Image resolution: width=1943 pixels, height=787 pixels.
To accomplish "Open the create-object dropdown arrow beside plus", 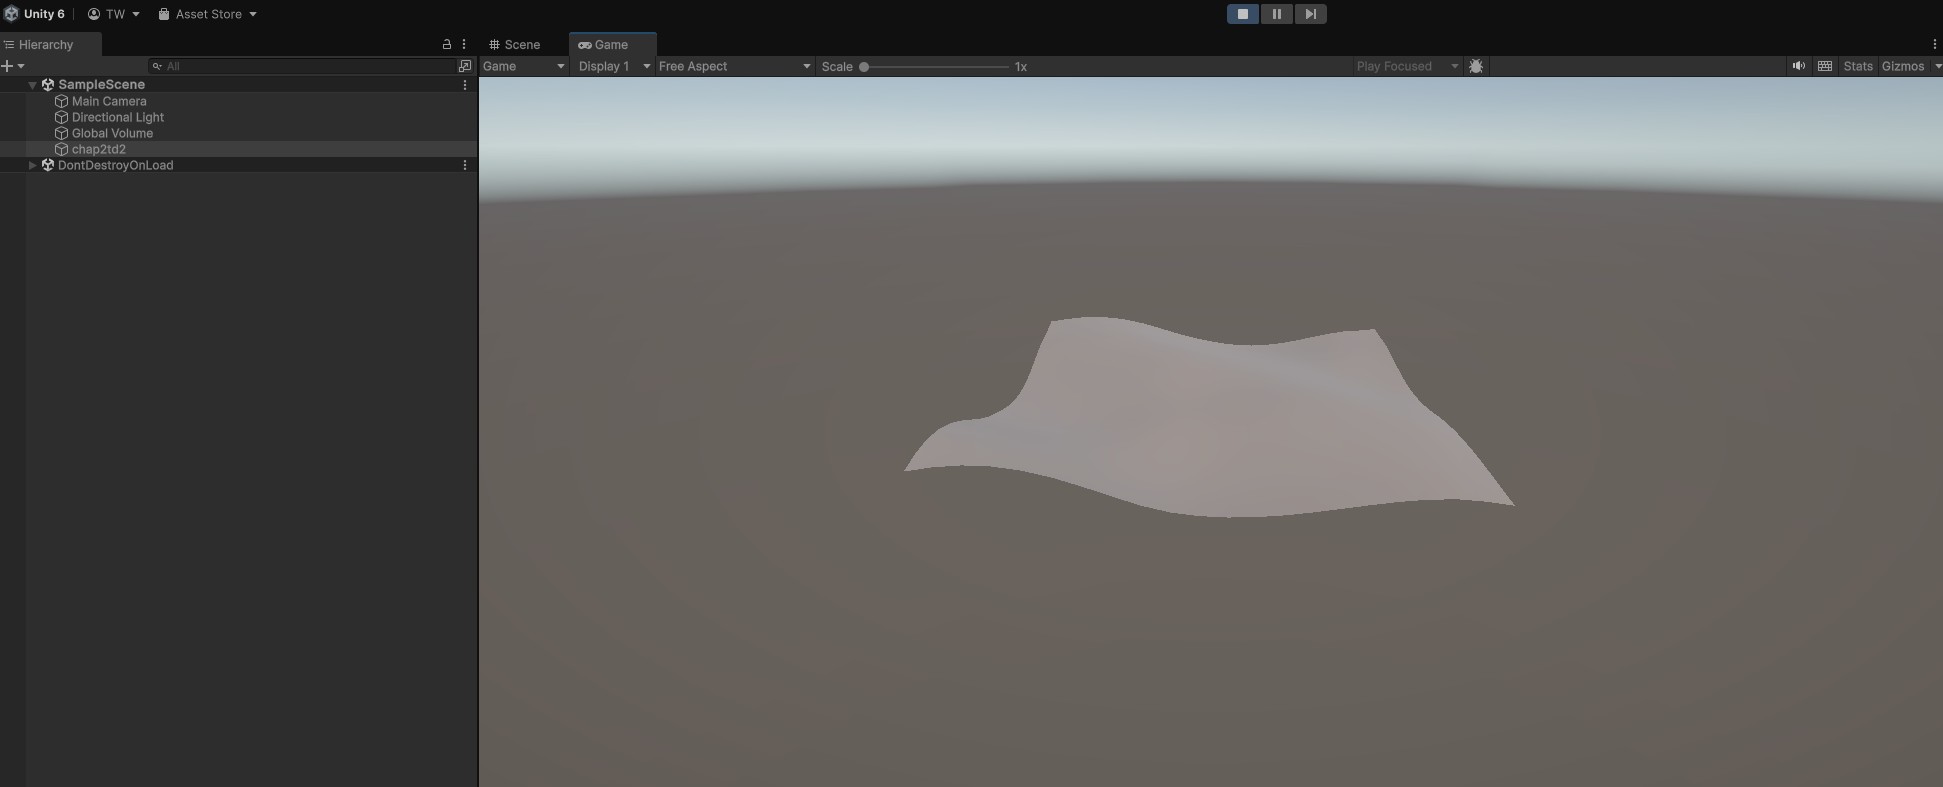I will (21, 66).
